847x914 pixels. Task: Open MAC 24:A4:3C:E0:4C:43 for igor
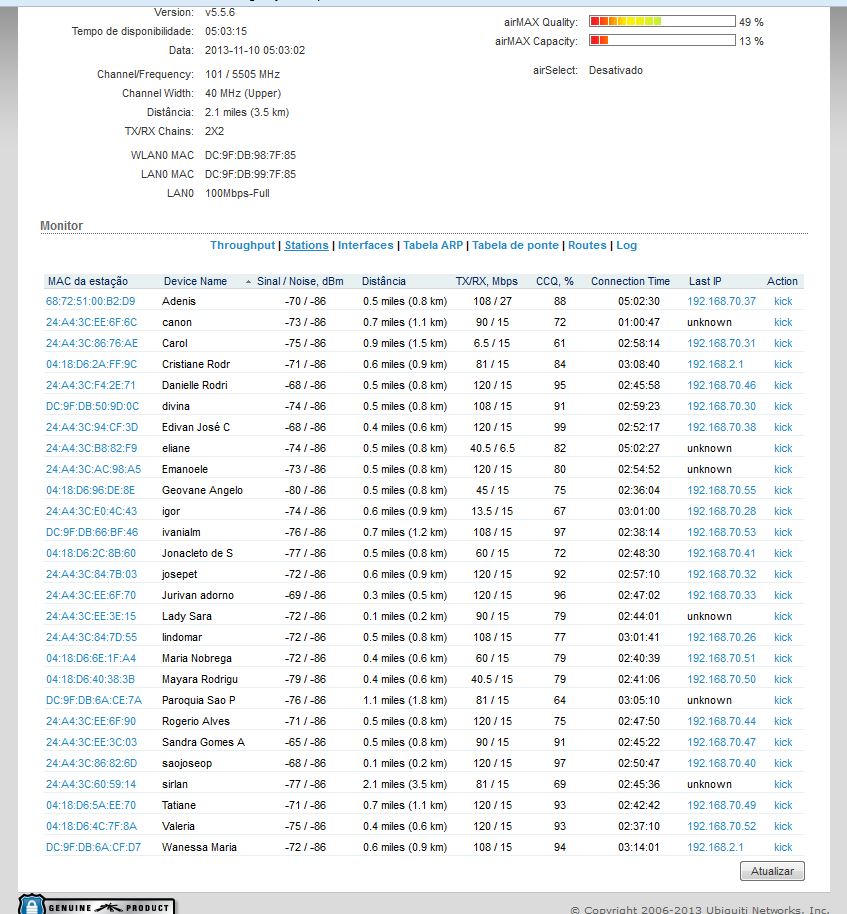92,511
